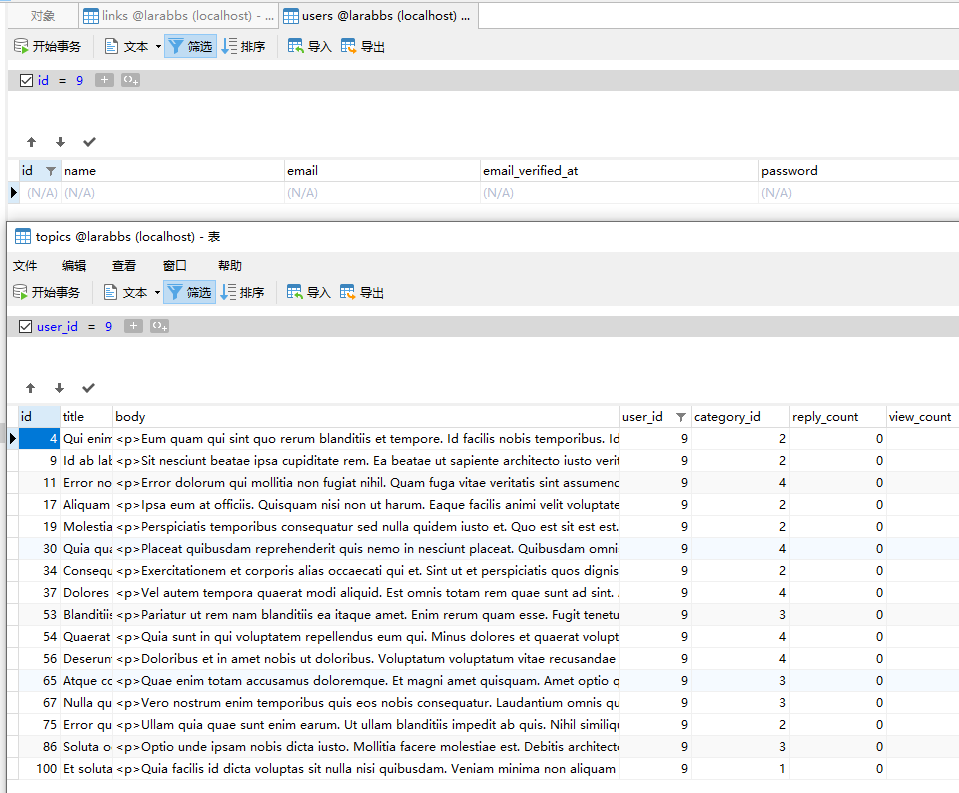Open 文本 dropdown in users tab toolbar
The width and height of the screenshot is (959, 793).
tap(157, 47)
